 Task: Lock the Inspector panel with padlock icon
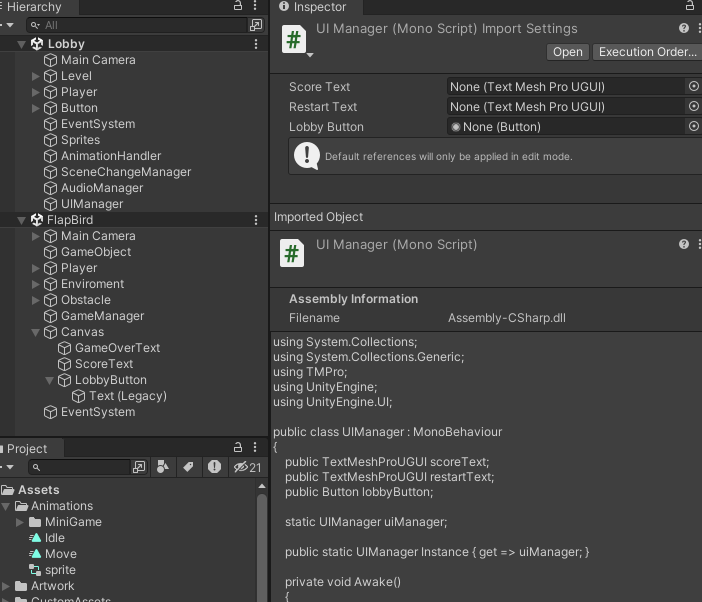[690, 6]
